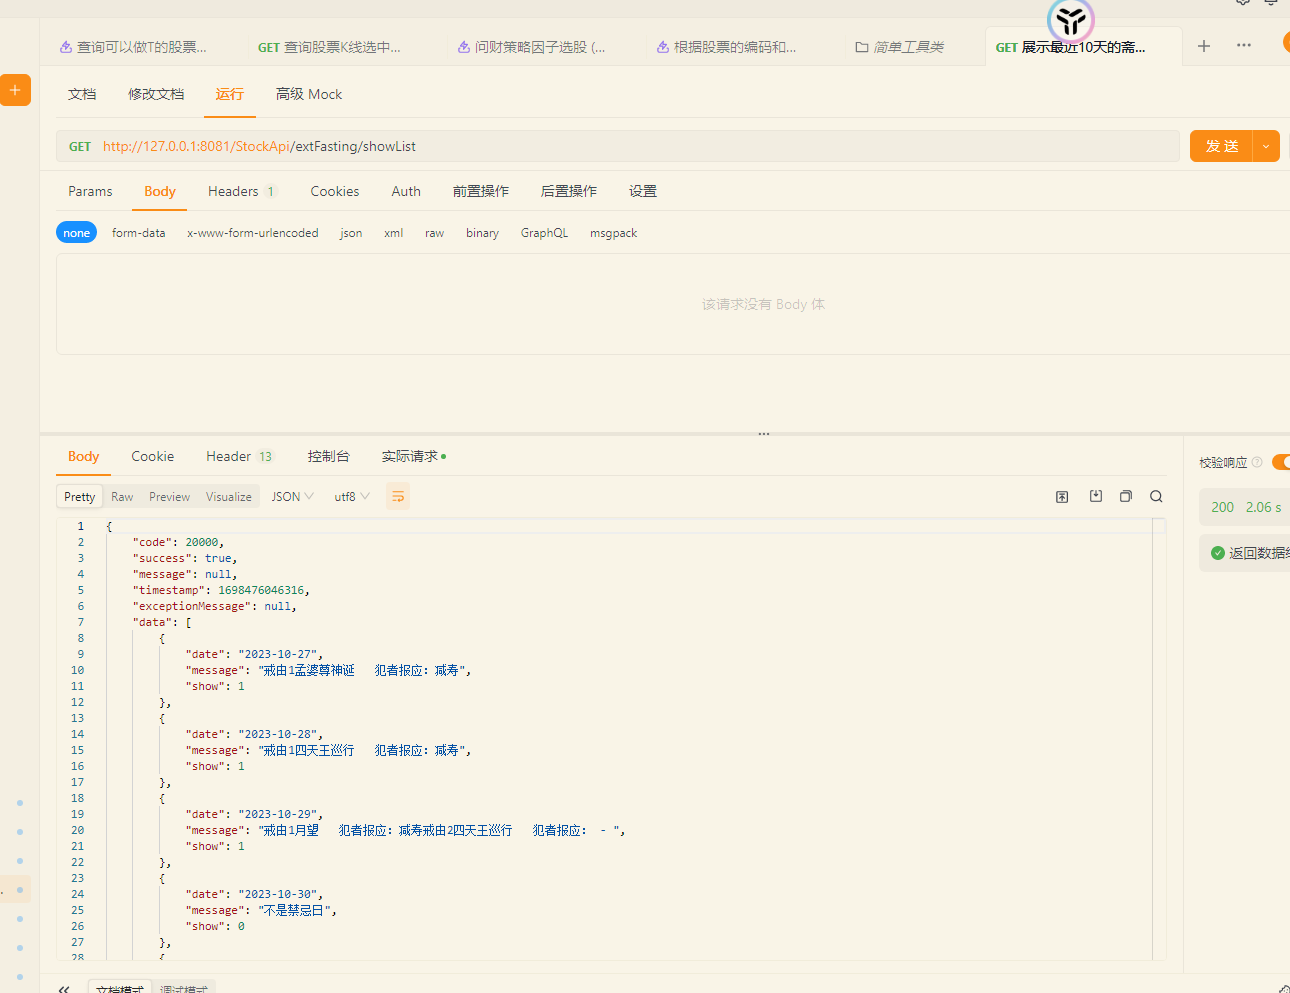Click the request URL input field
The image size is (1290, 993).
[618, 146]
